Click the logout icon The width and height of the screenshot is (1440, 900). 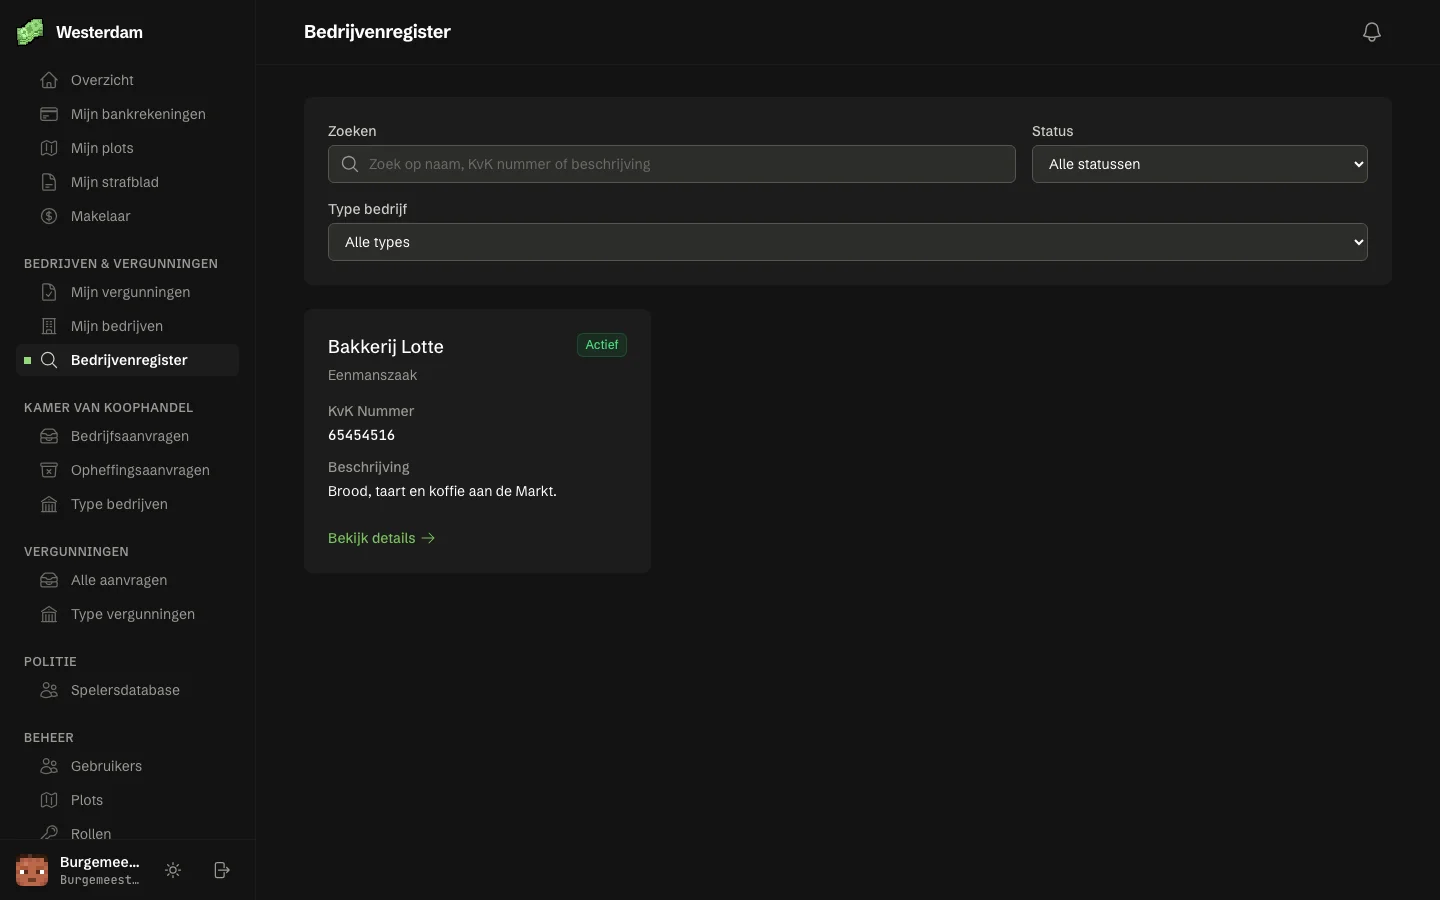222,870
